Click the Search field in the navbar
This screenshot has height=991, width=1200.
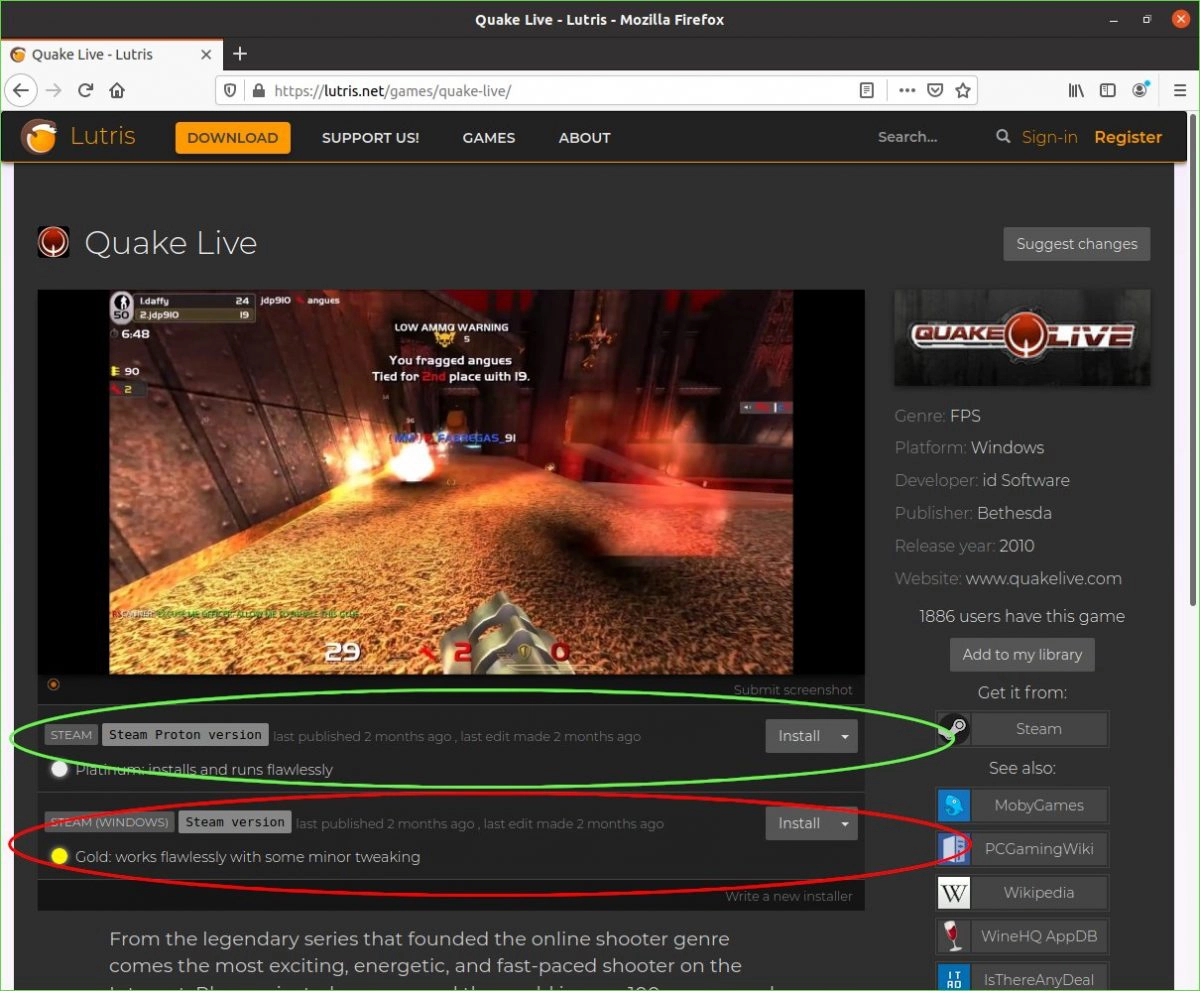coord(930,137)
